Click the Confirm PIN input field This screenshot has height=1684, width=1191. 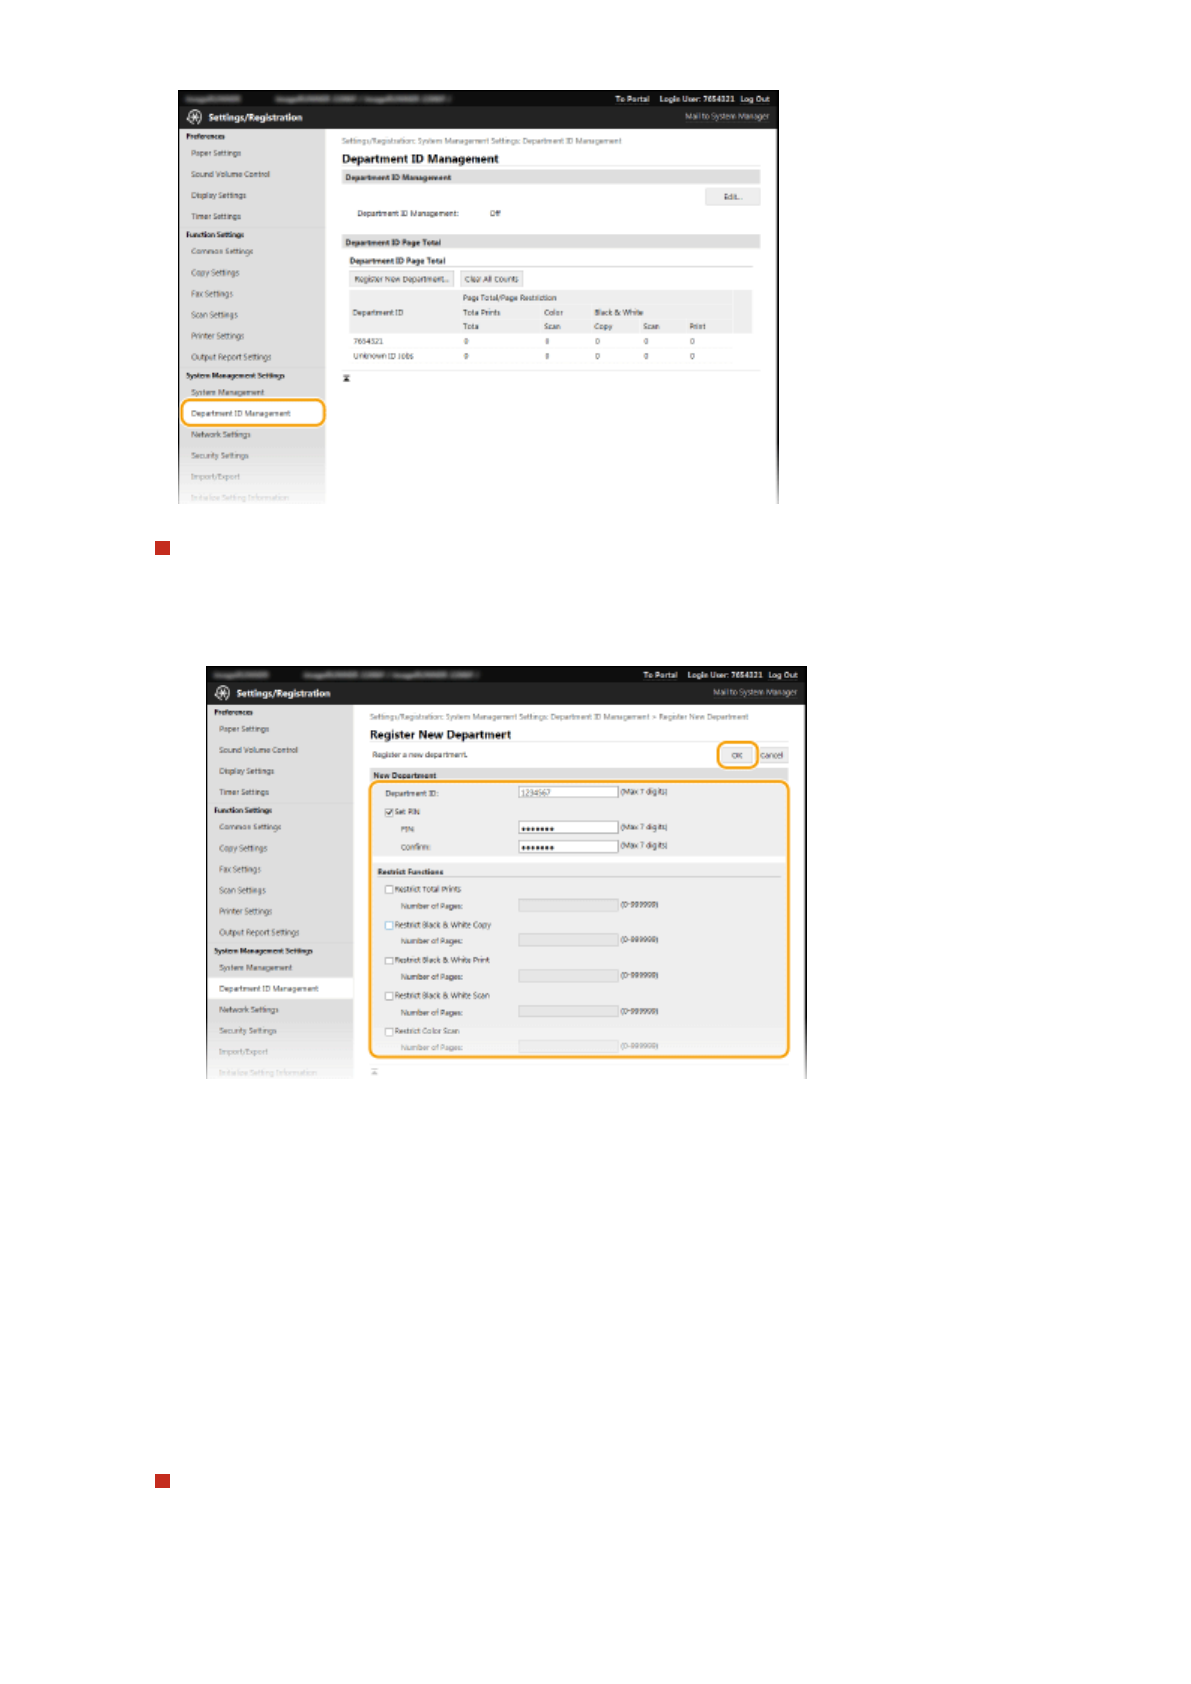[x=568, y=847]
